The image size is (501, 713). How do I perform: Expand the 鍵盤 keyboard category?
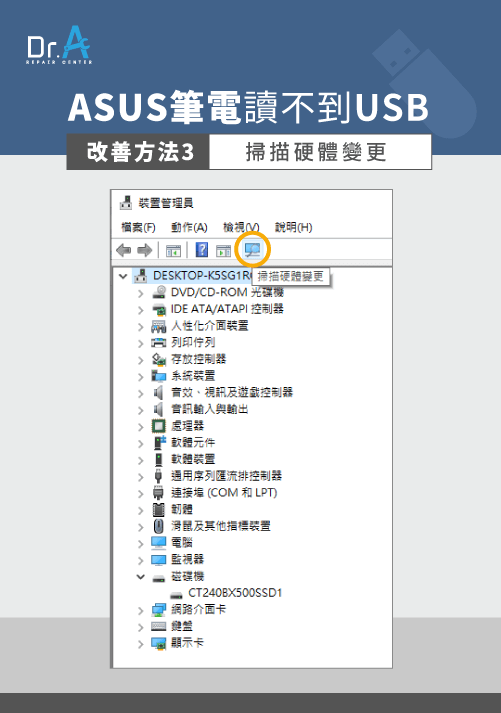pyautogui.click(x=140, y=627)
